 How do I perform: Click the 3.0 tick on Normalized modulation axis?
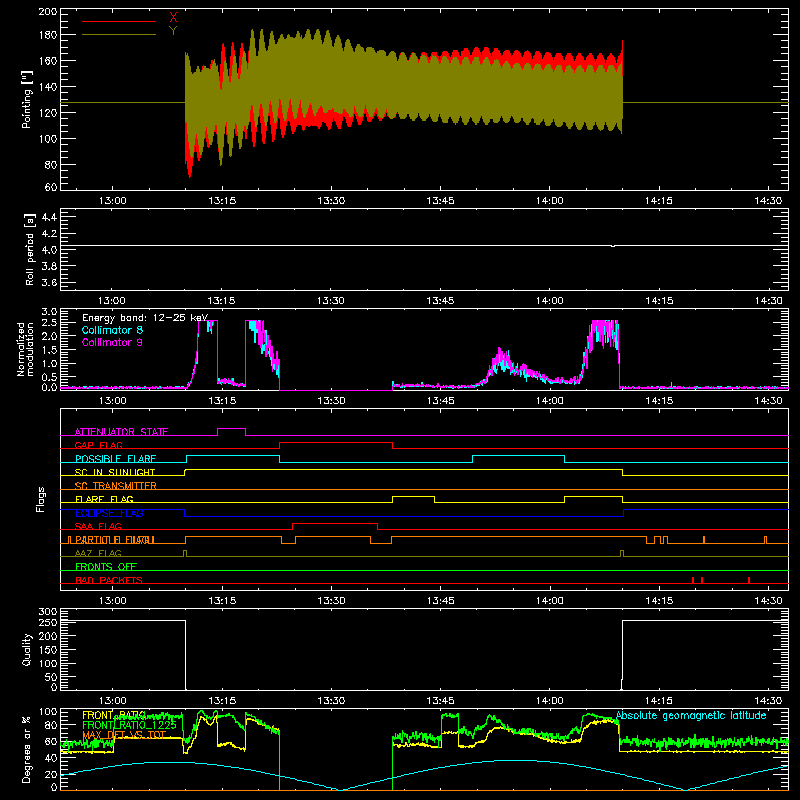coord(49,312)
